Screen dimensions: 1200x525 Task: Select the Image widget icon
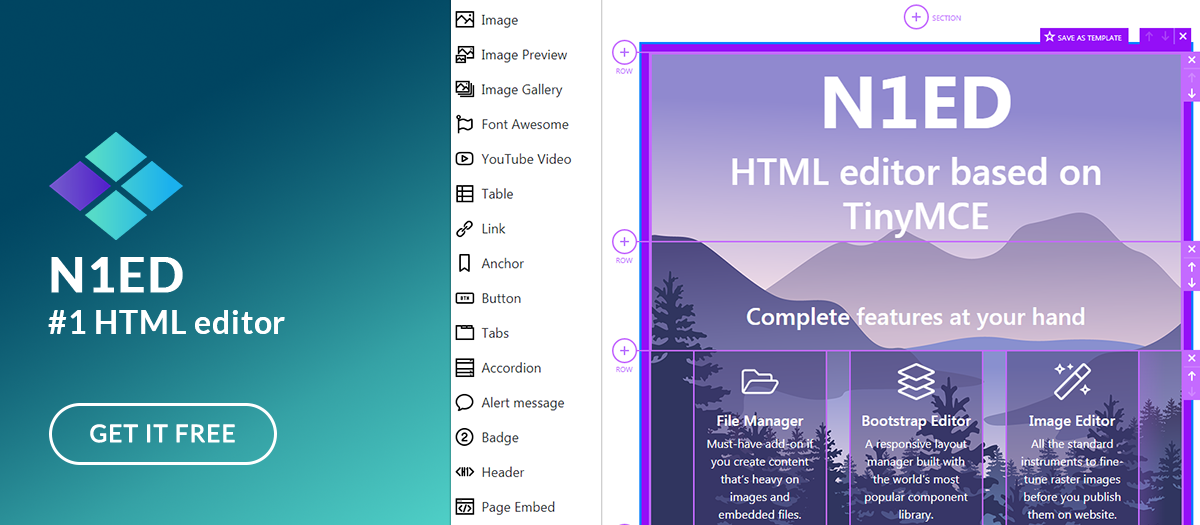[464, 20]
